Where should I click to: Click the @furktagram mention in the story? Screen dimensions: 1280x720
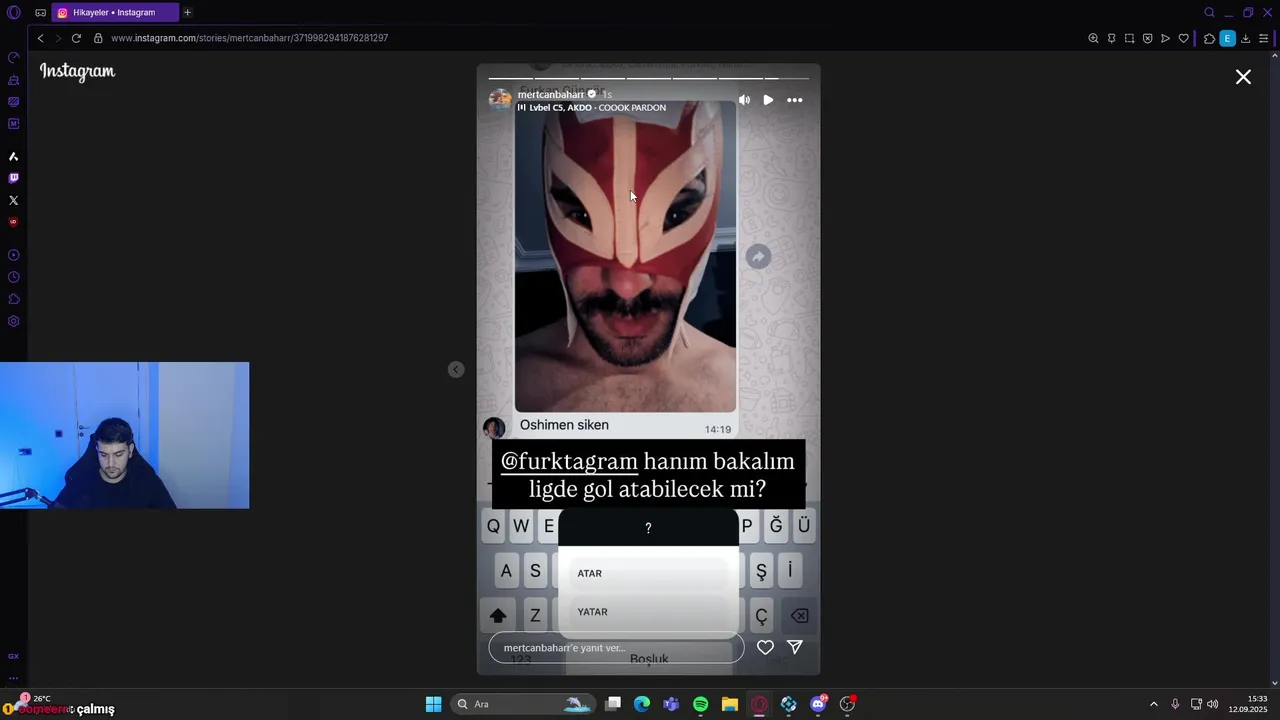(569, 461)
